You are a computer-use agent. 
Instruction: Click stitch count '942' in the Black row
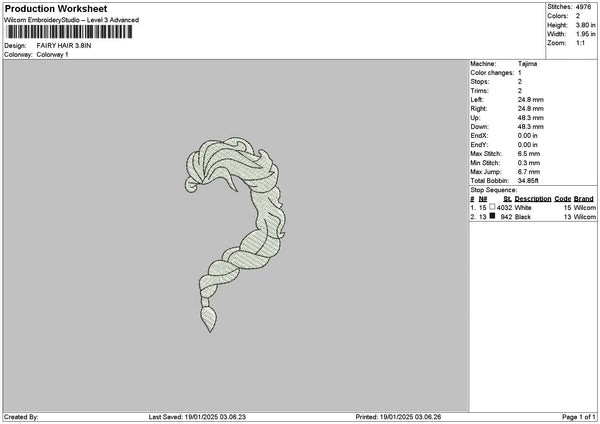pyautogui.click(x=506, y=217)
